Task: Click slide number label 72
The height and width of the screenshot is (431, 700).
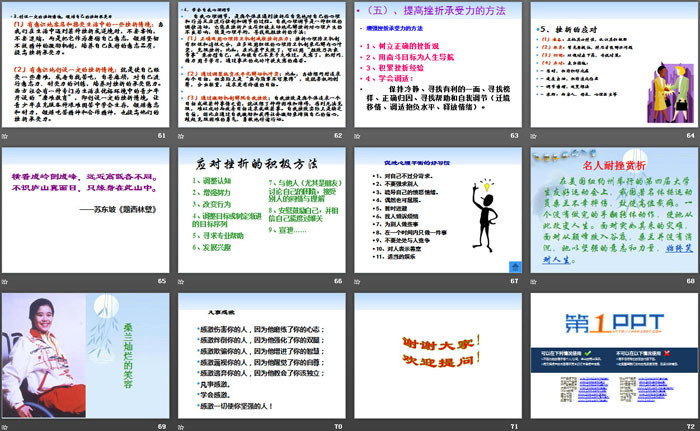Action: (691, 427)
